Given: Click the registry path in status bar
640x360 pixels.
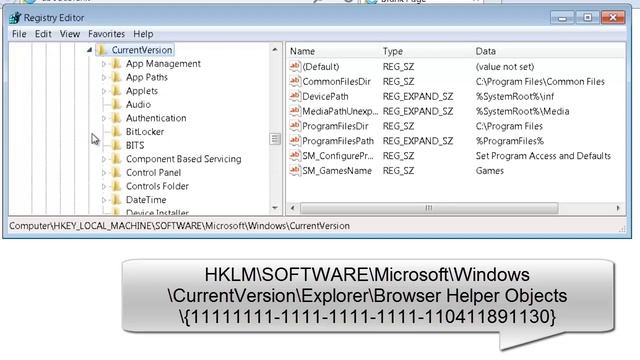Looking at the screenshot, I should (x=180, y=226).
